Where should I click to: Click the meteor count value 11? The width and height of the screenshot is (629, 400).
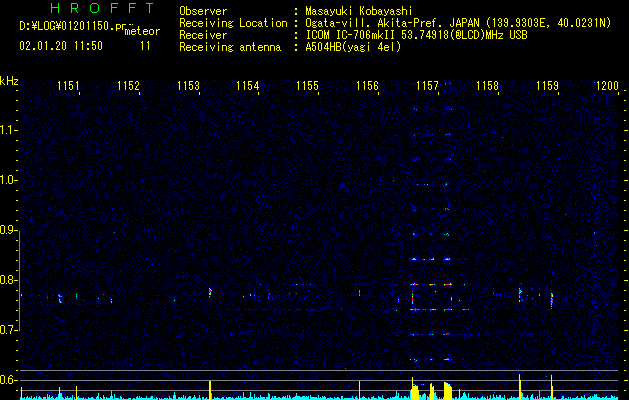click(145, 46)
